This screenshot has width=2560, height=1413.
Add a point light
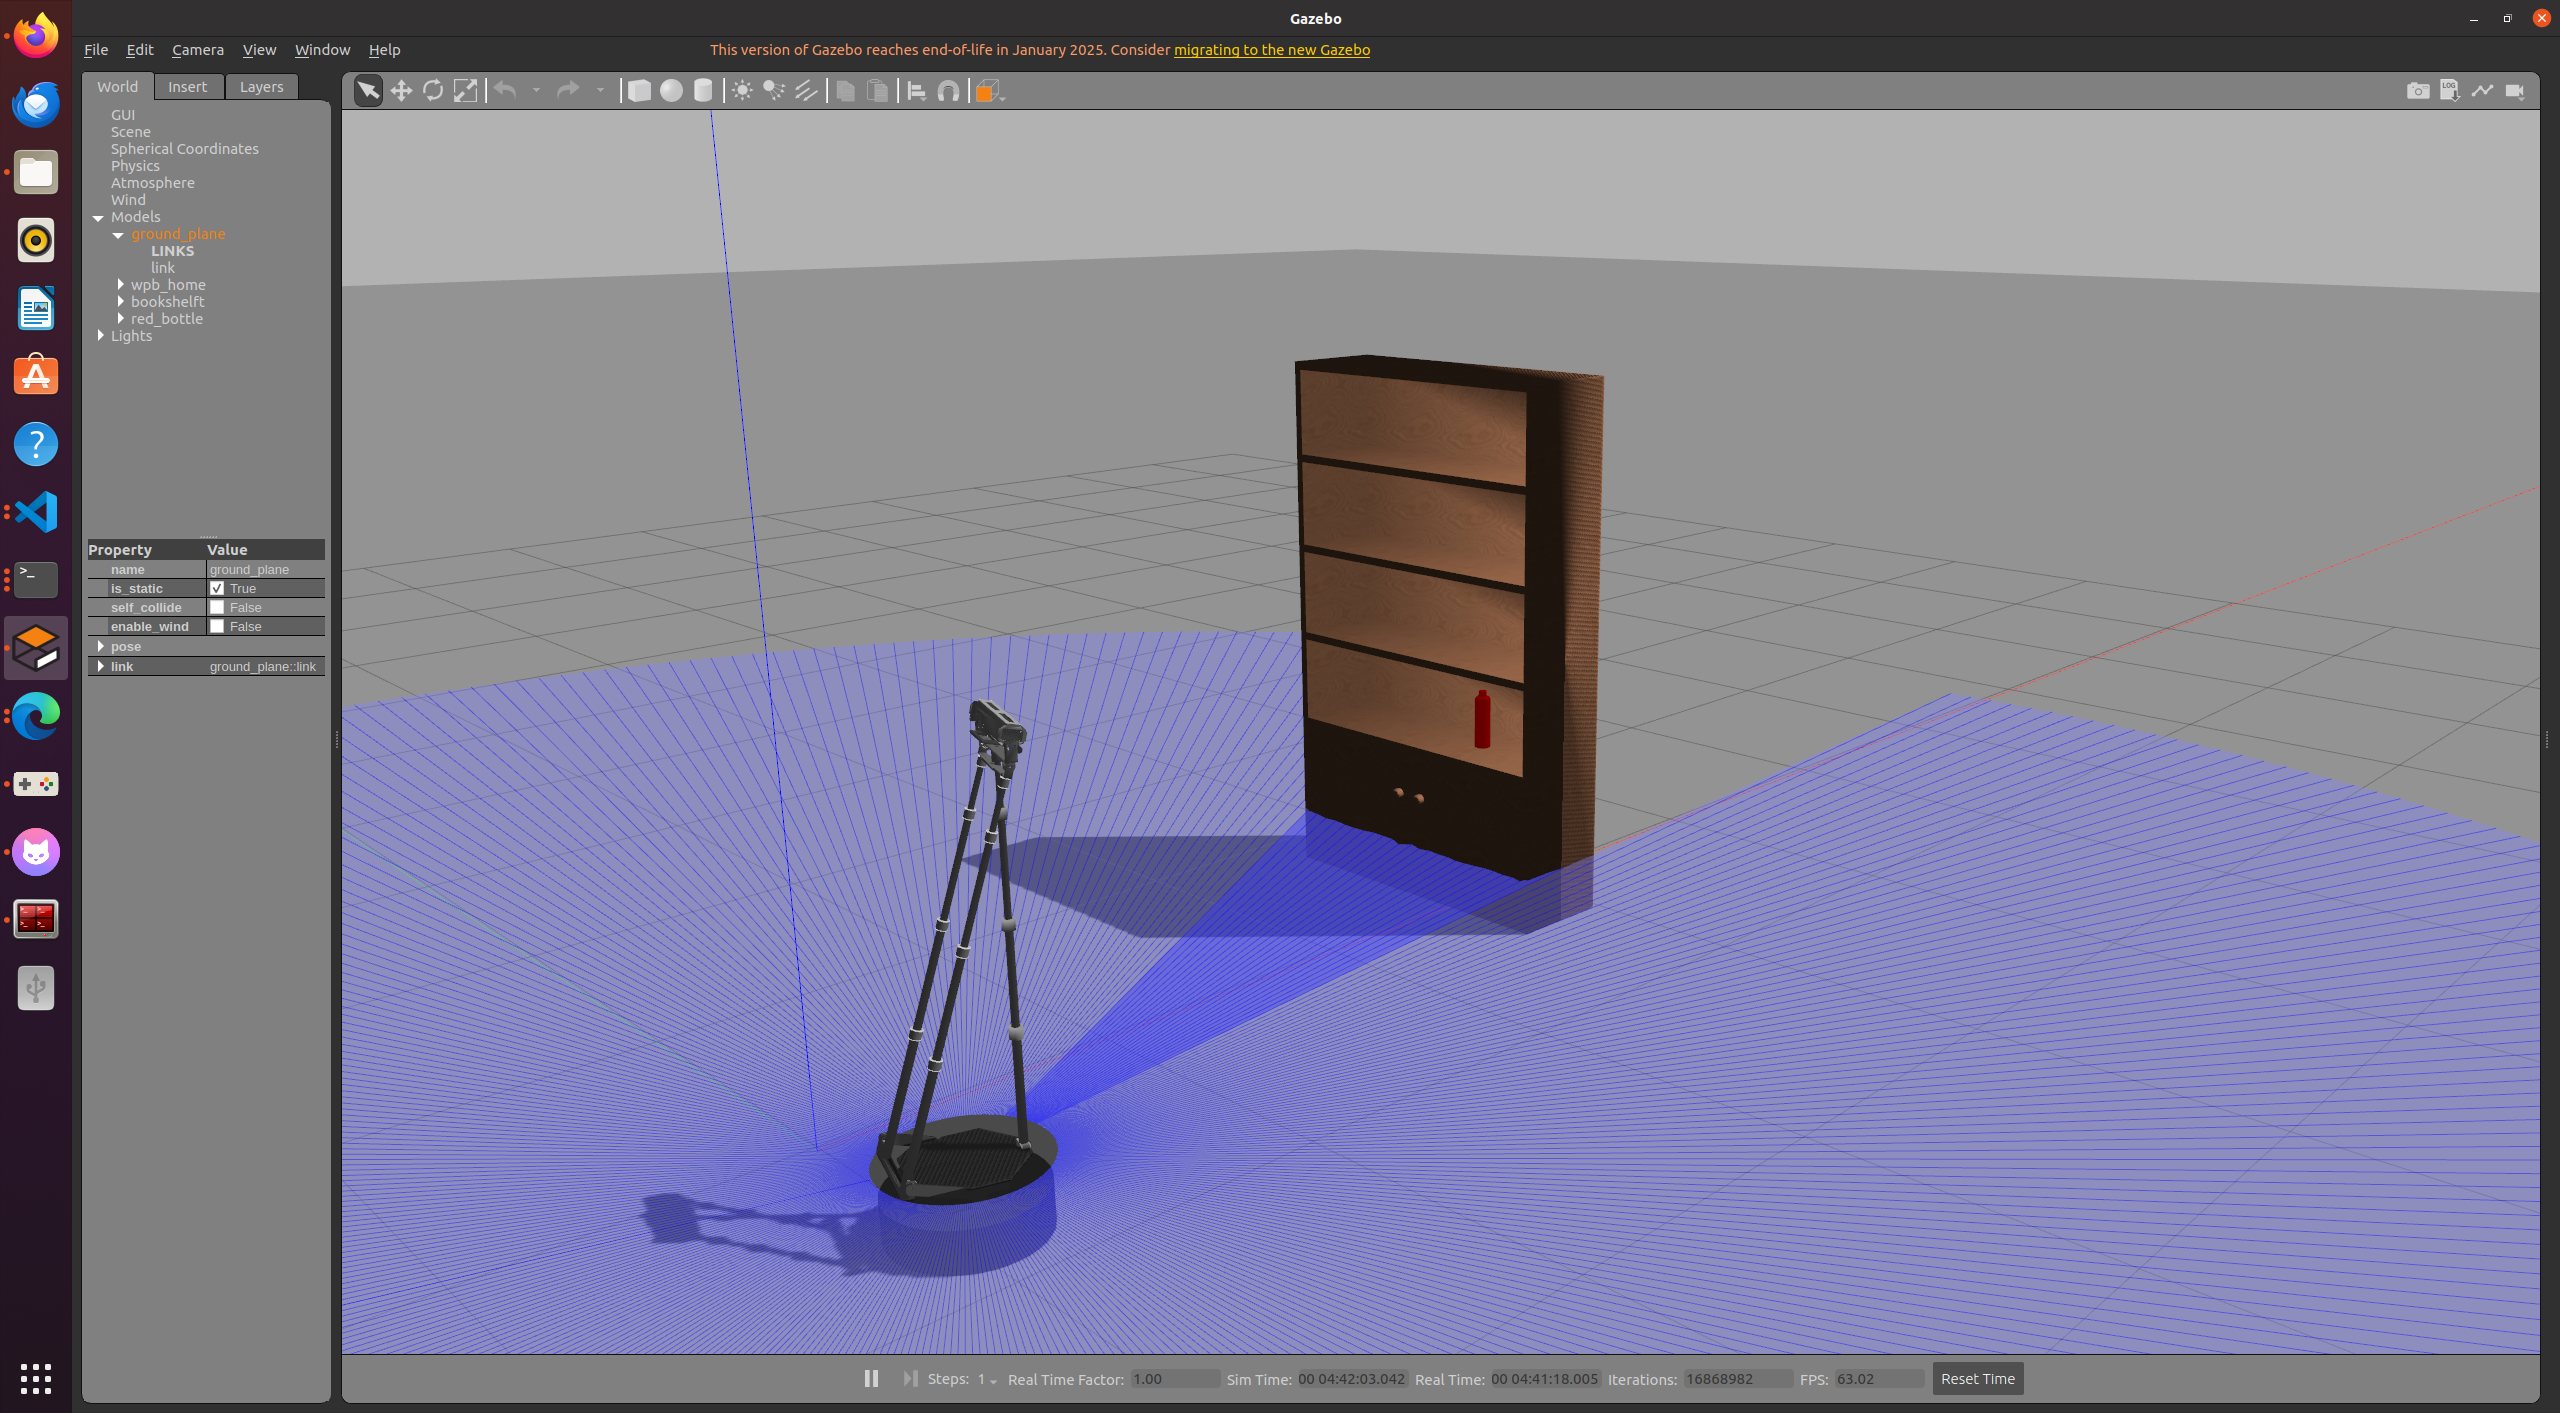[x=742, y=91]
